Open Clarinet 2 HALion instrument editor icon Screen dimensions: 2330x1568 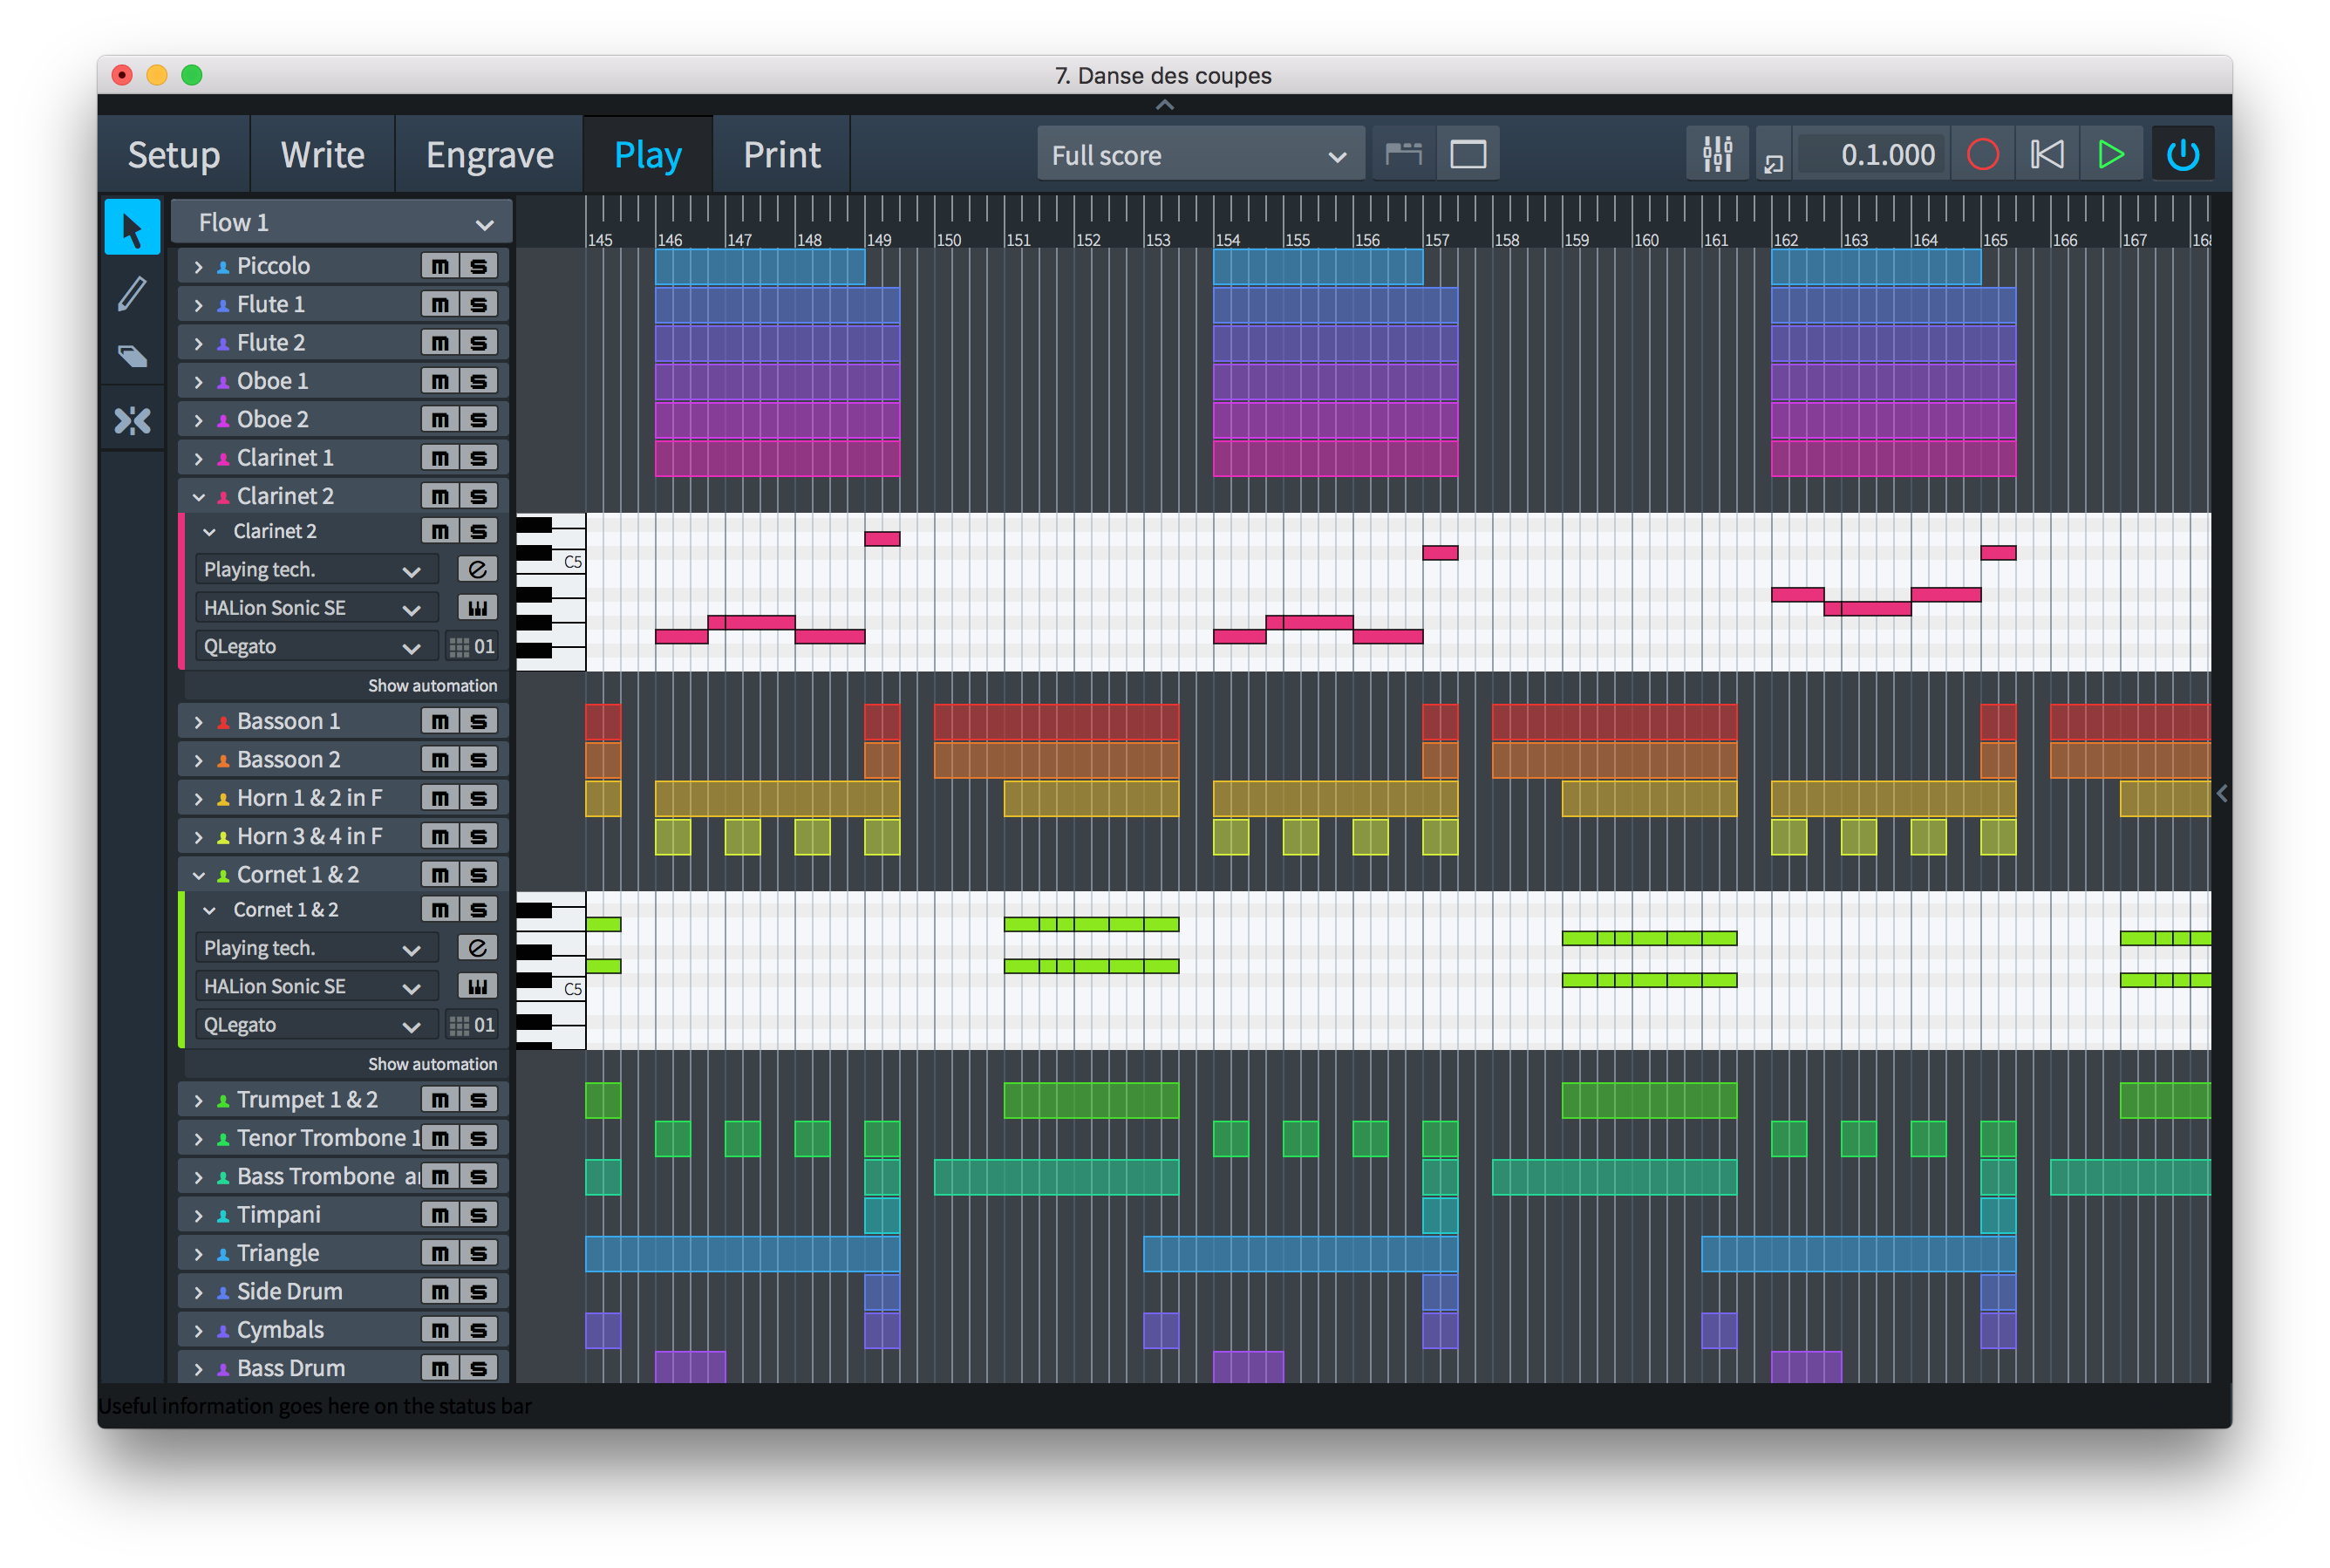coord(477,608)
